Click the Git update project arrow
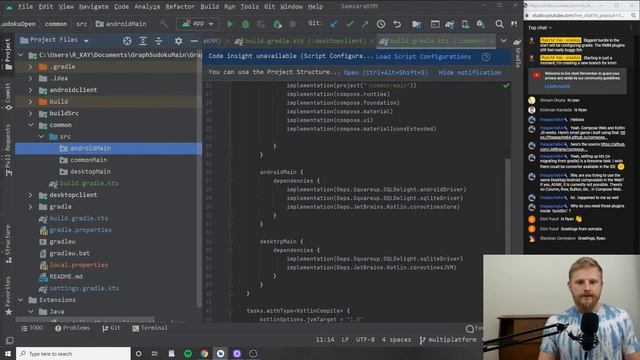This screenshot has width=640, height=360. (334, 24)
